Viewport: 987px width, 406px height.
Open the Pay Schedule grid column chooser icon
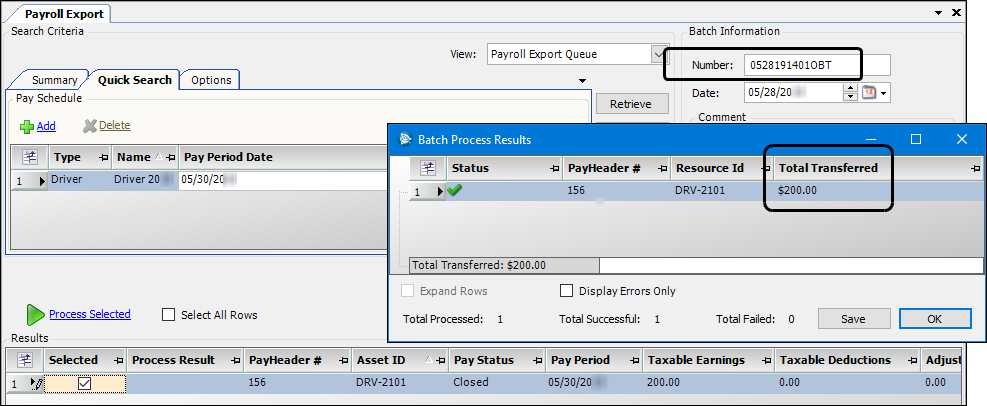coord(29,157)
